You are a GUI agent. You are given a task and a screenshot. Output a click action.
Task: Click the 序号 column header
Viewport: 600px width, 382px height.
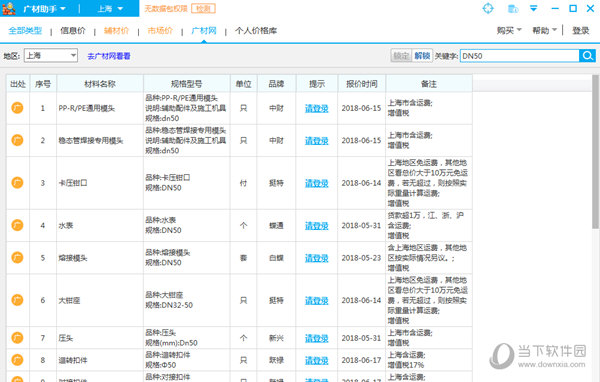(43, 84)
